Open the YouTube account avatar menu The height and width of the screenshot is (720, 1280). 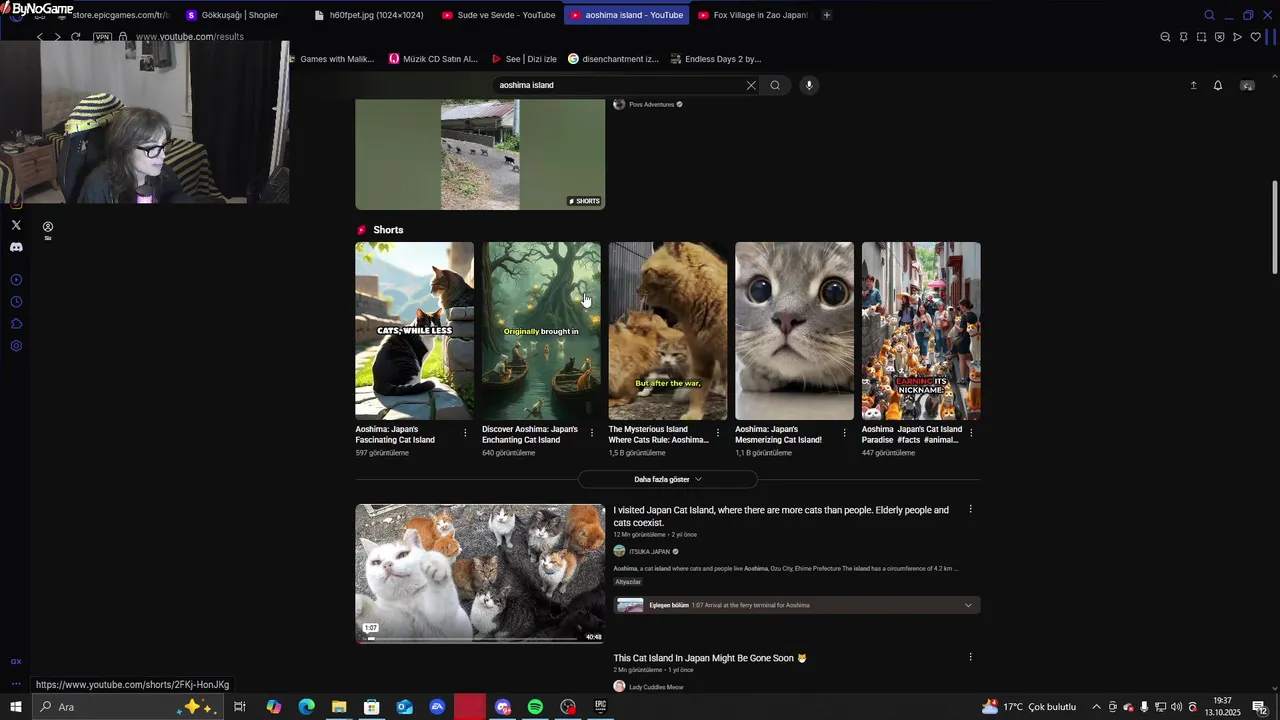(x=1247, y=85)
